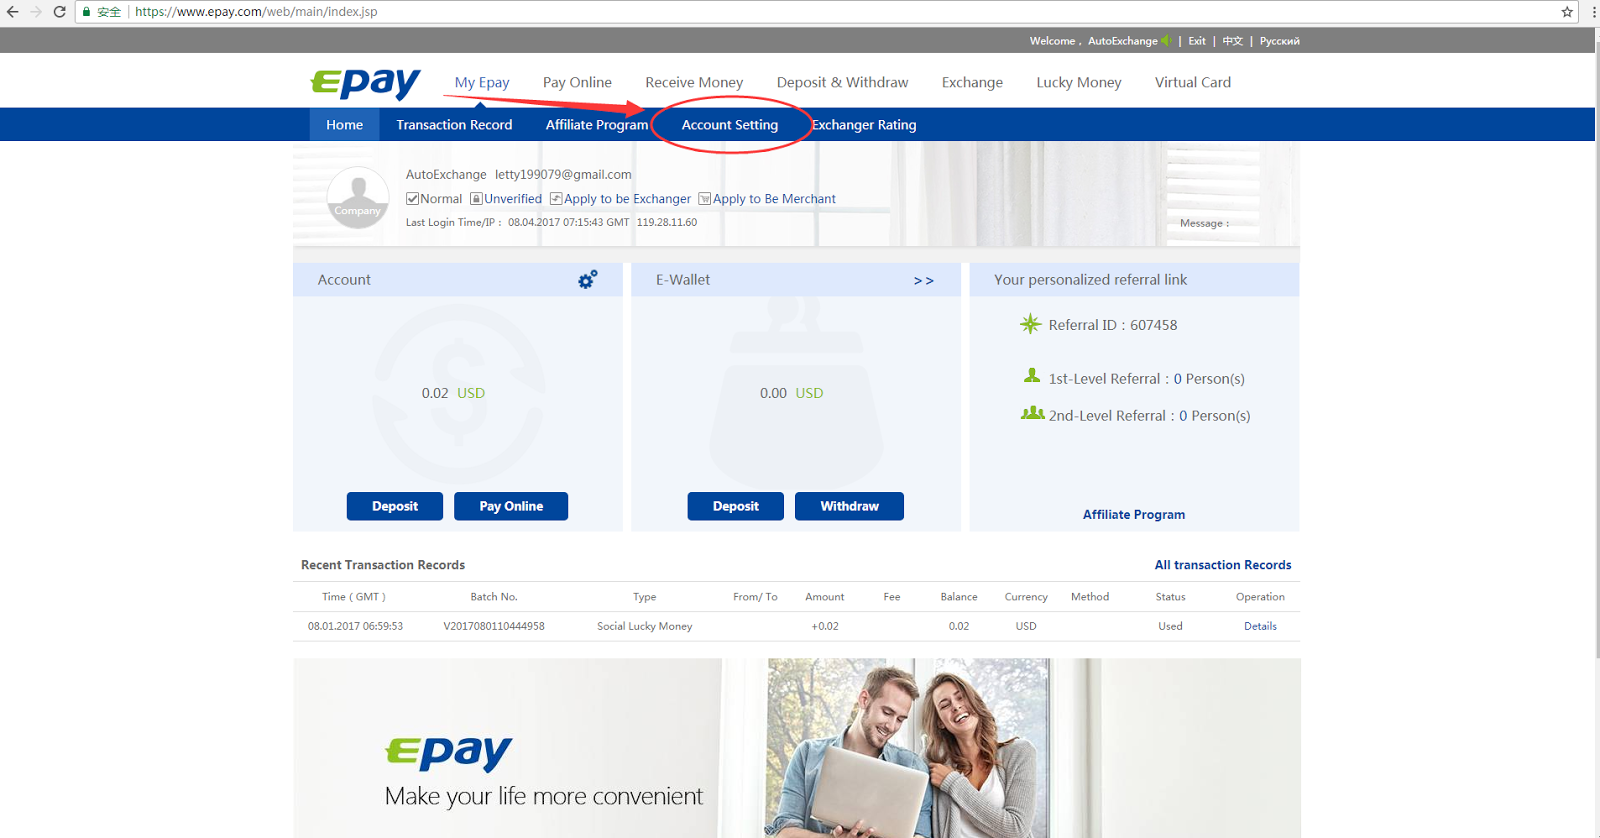Image resolution: width=1600 pixels, height=838 pixels.
Task: Click the green speaker icon beside AutoExchange
Action: (x=1166, y=41)
